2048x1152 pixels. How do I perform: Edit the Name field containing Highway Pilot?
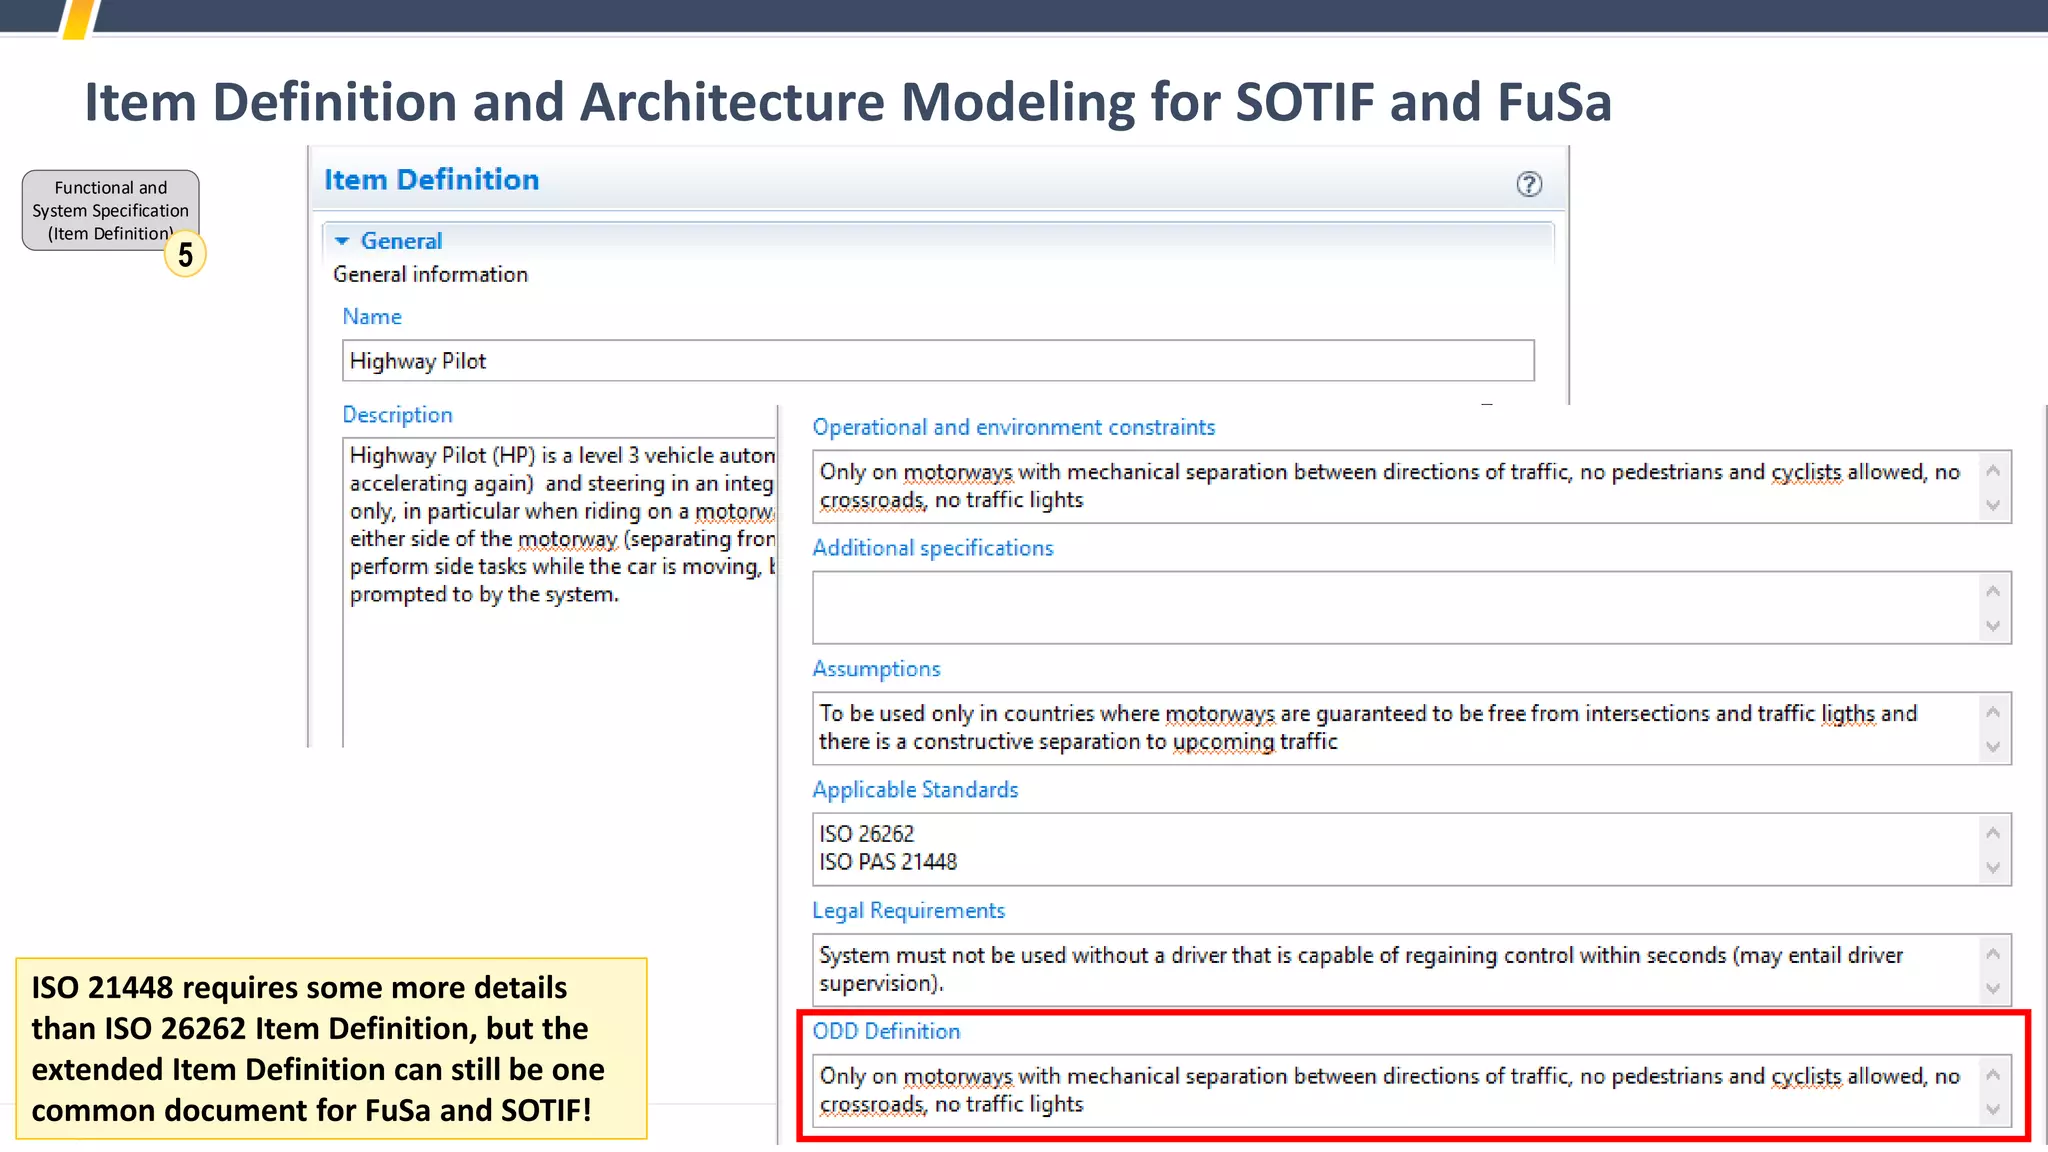(938, 361)
